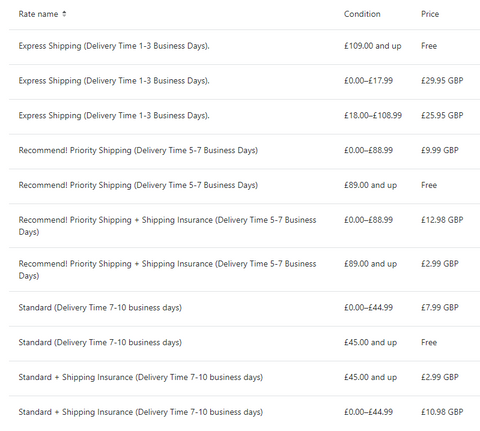This screenshot has width=480, height=431.
Task: Click the £0.00–£17.99 condition cell
Action: pos(368,81)
